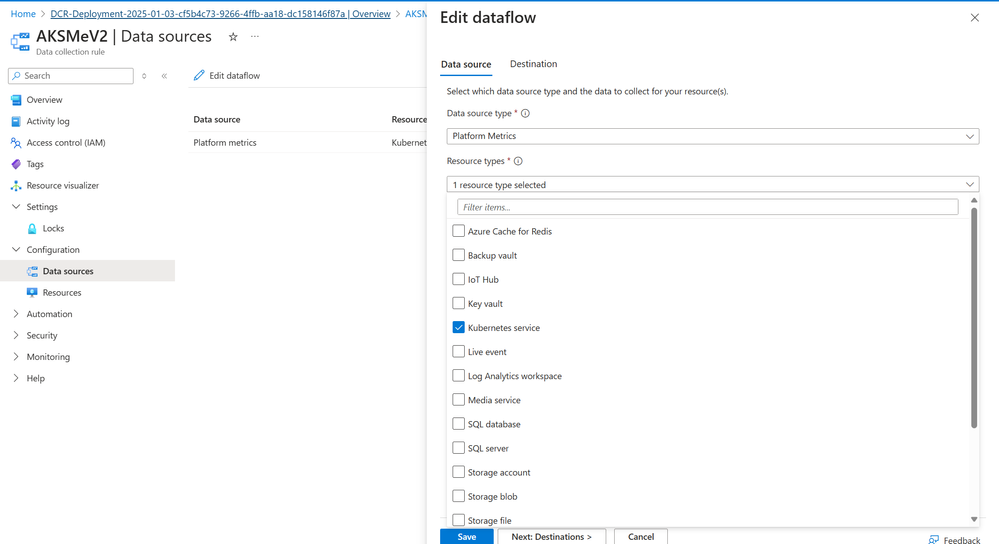Click the Locks padlock icon
The height and width of the screenshot is (544, 999).
coord(32,229)
